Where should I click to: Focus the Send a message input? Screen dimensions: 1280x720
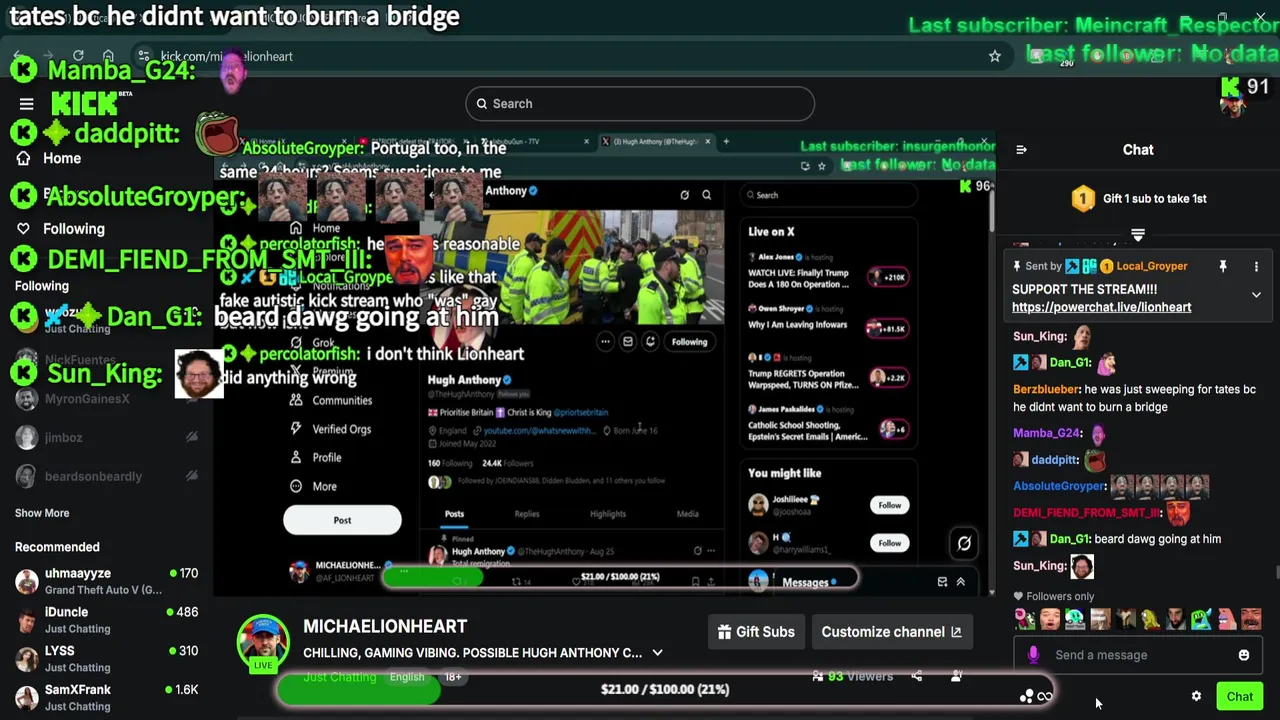coord(1136,655)
